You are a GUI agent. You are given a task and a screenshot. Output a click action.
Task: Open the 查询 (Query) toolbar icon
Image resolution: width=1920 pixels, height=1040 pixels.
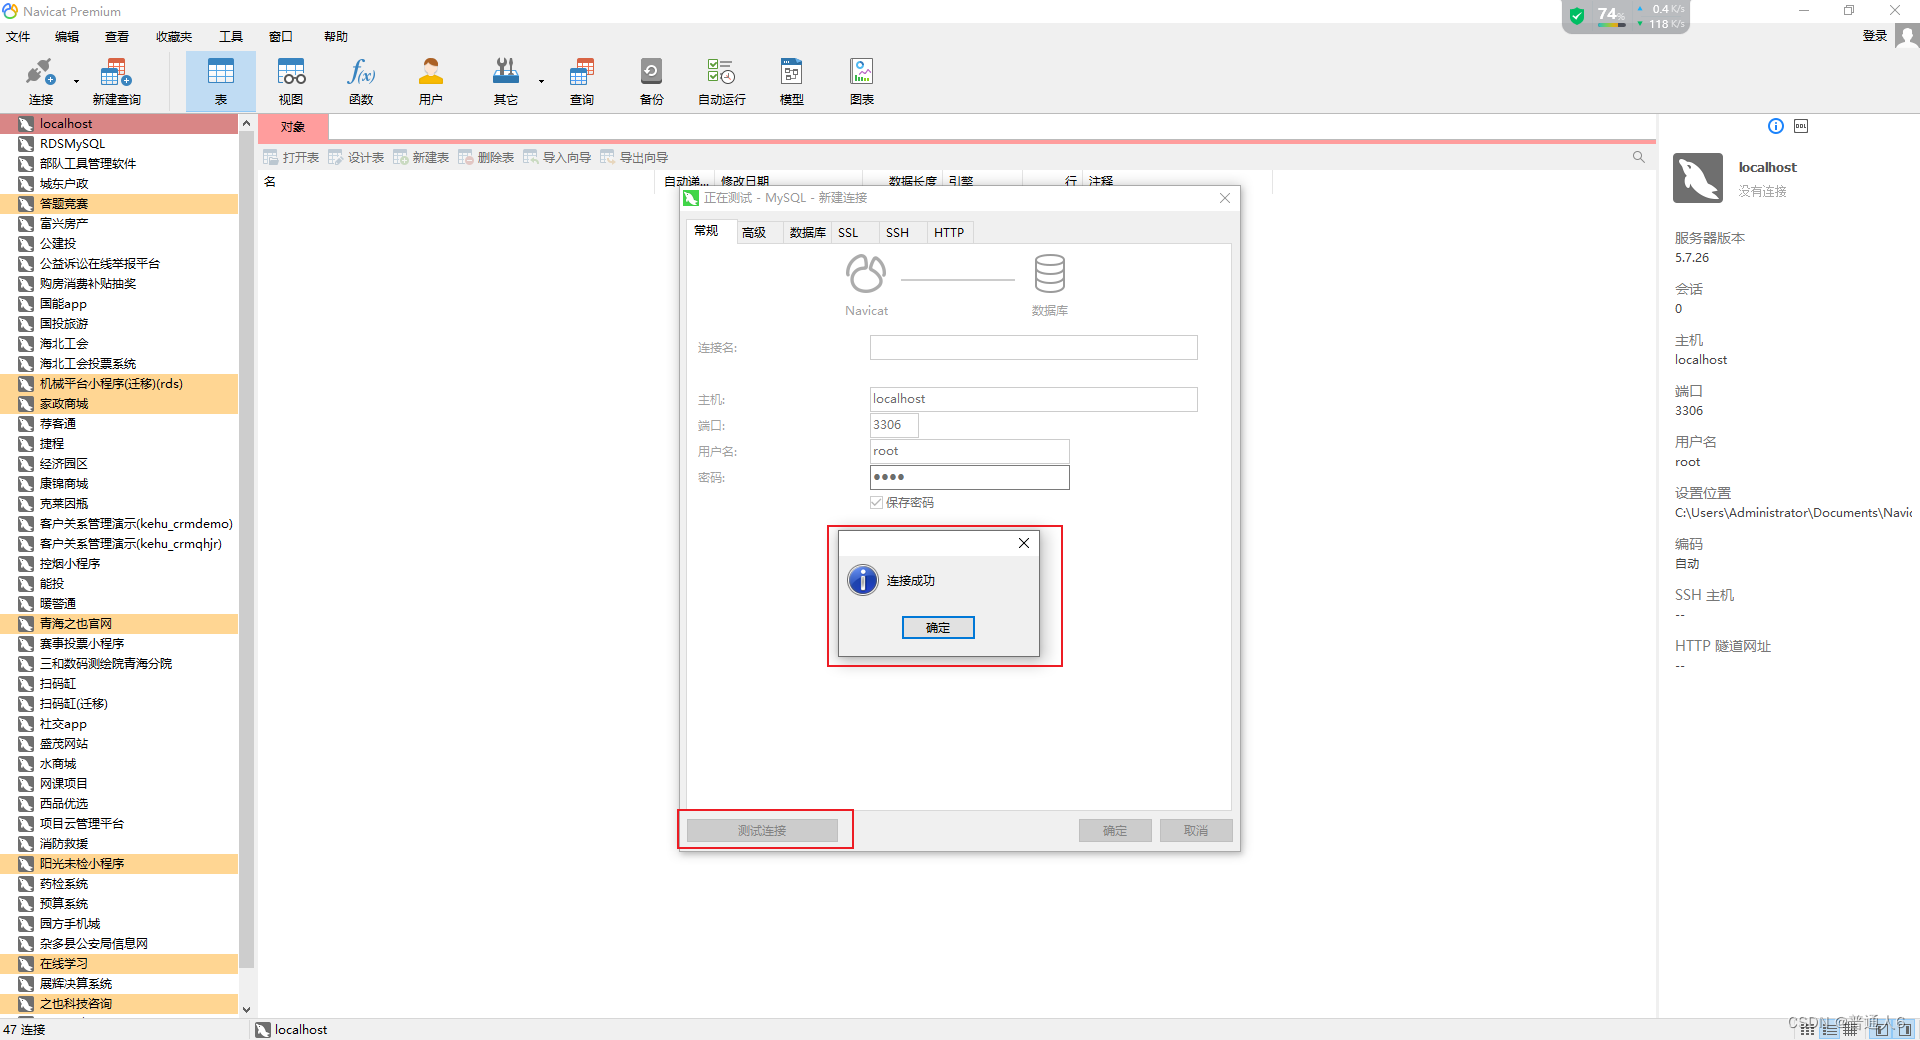pyautogui.click(x=582, y=82)
